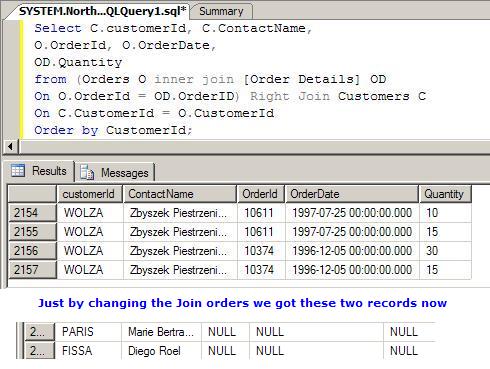Click the ContactName column header
Image resolution: width=490 pixels, height=369 pixels.
pyautogui.click(x=180, y=194)
